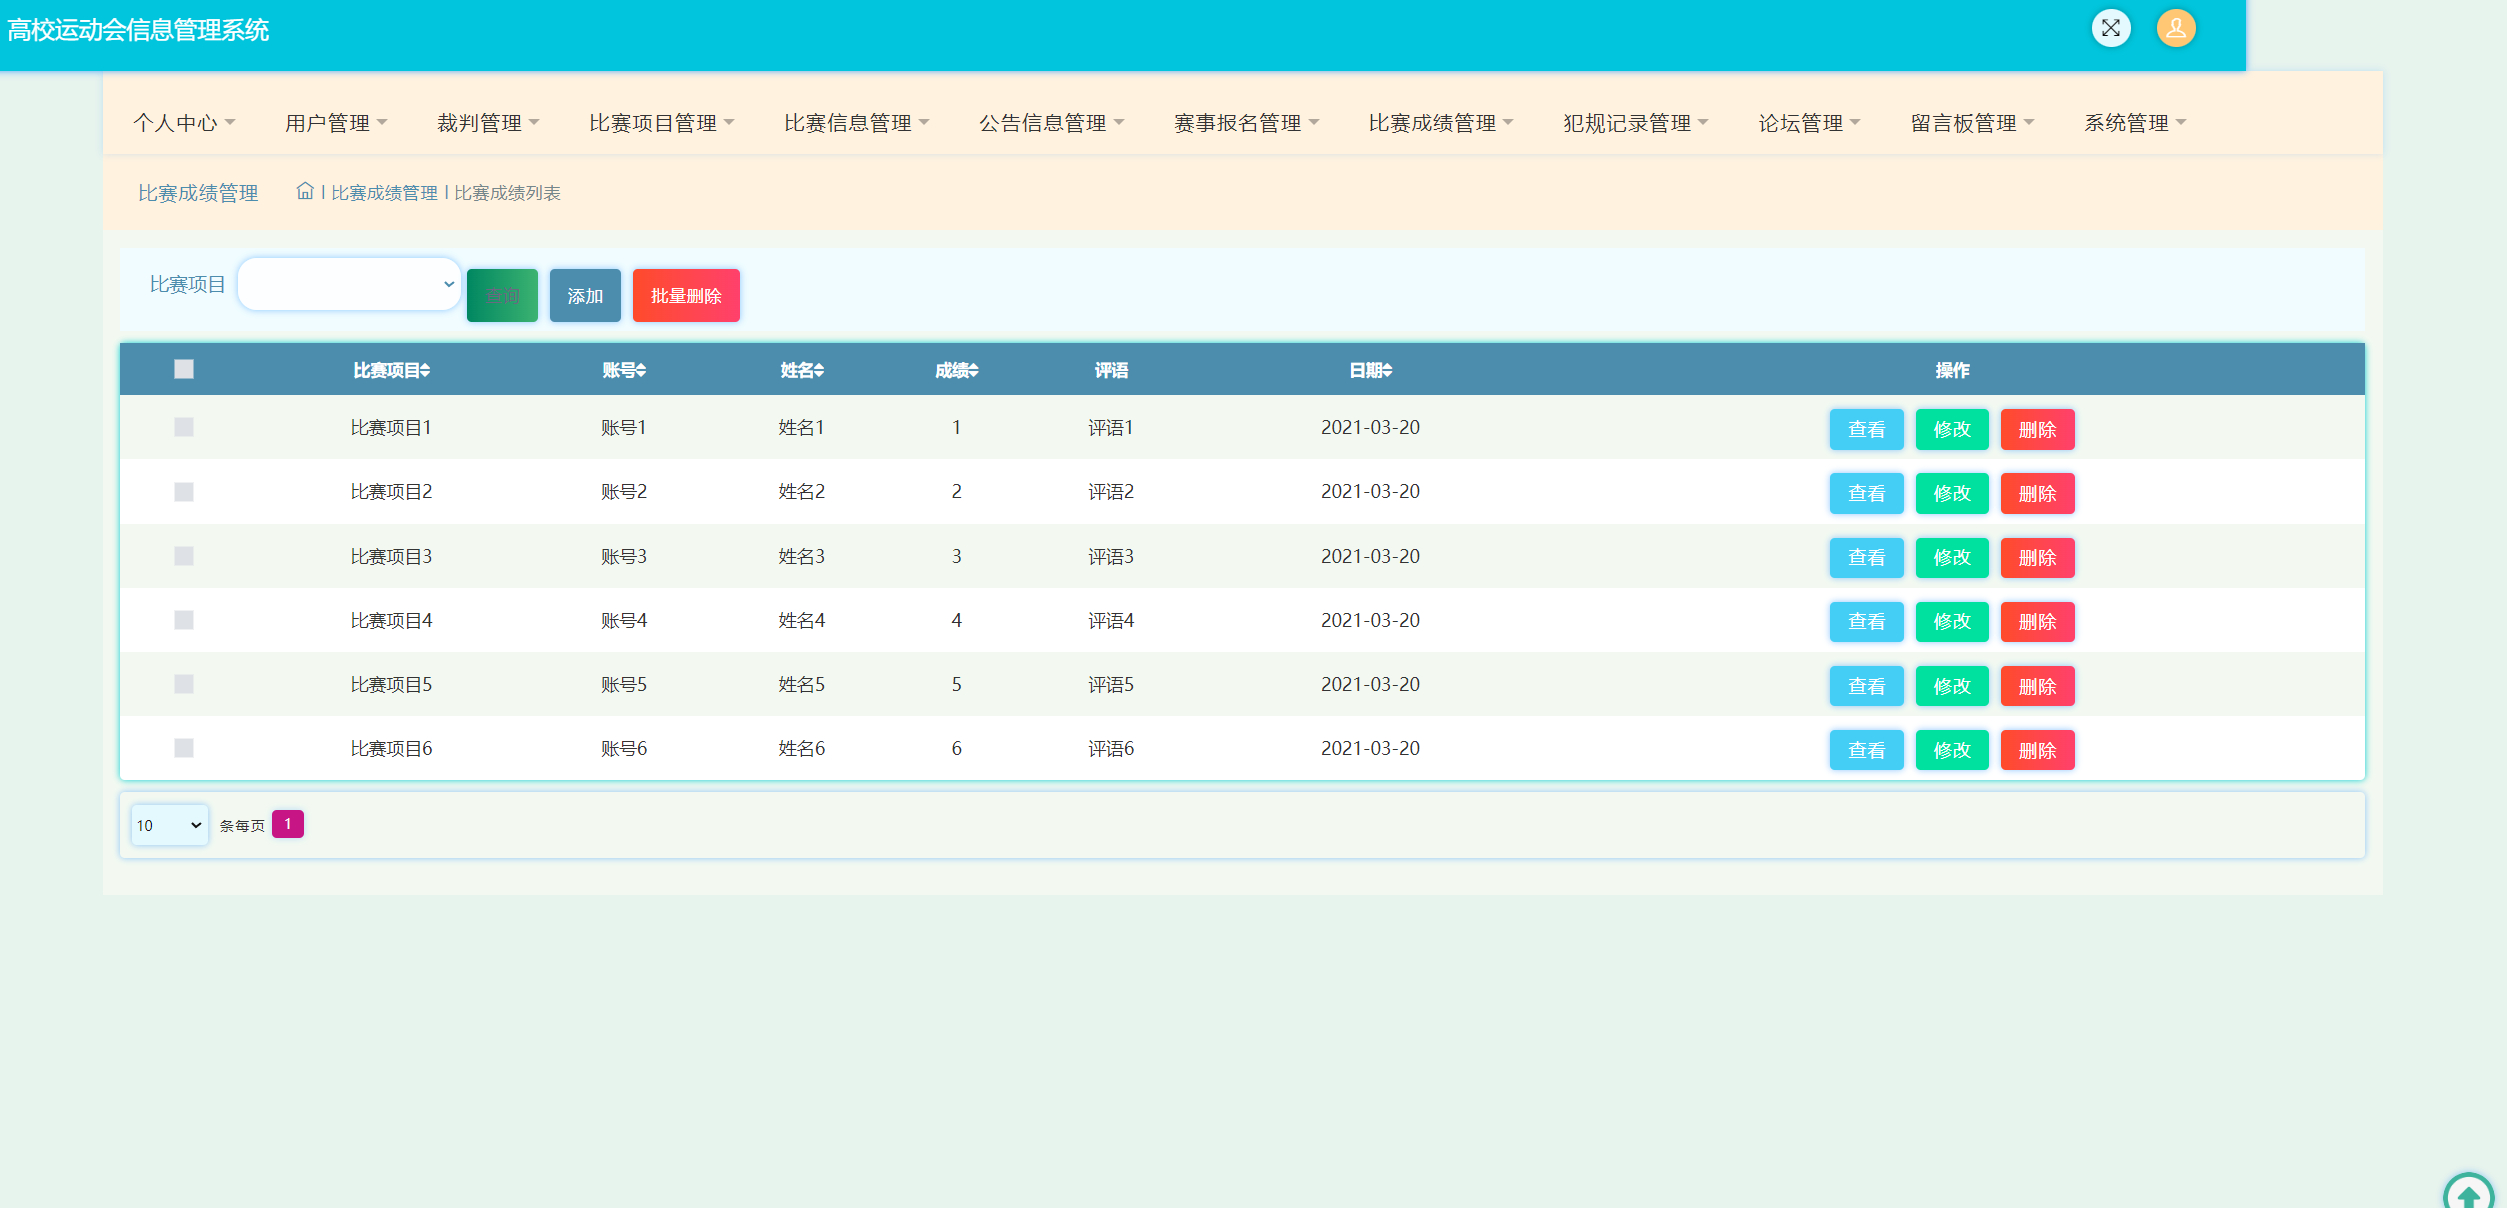Click the 添加 button

tap(585, 296)
